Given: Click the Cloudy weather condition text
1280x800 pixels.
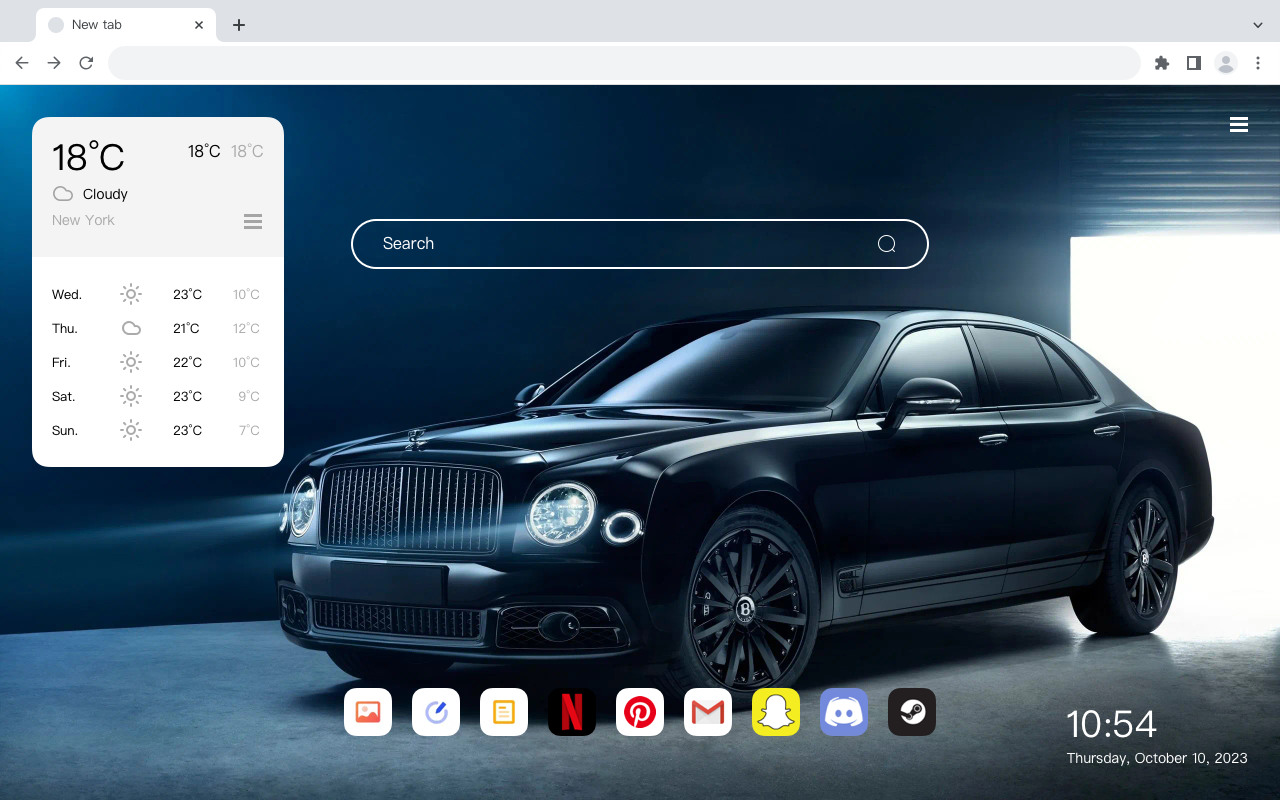Looking at the screenshot, I should (x=105, y=194).
